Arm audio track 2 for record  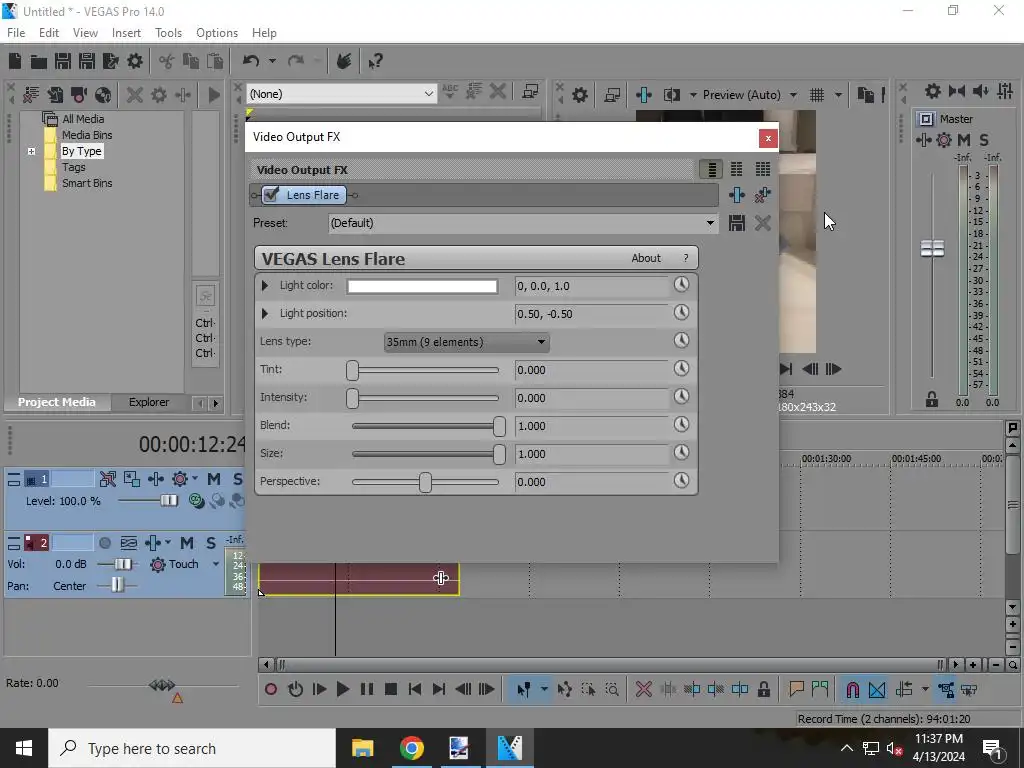104,543
